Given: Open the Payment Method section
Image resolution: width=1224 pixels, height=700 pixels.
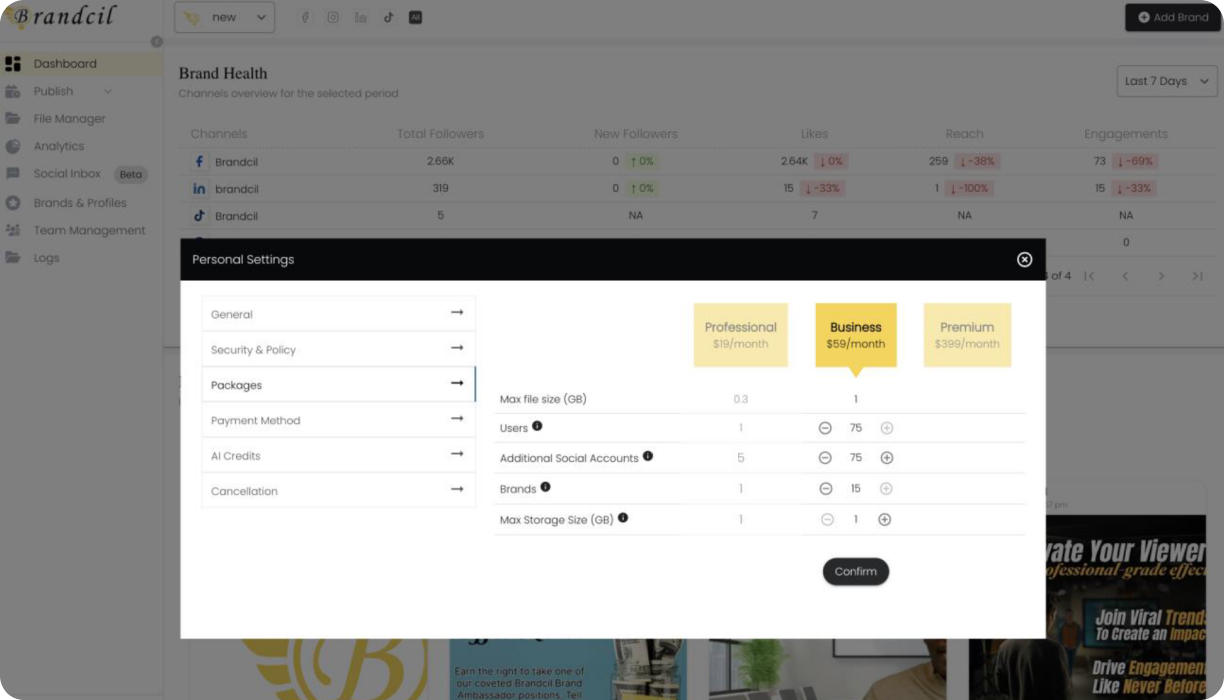Looking at the screenshot, I should pyautogui.click(x=338, y=420).
